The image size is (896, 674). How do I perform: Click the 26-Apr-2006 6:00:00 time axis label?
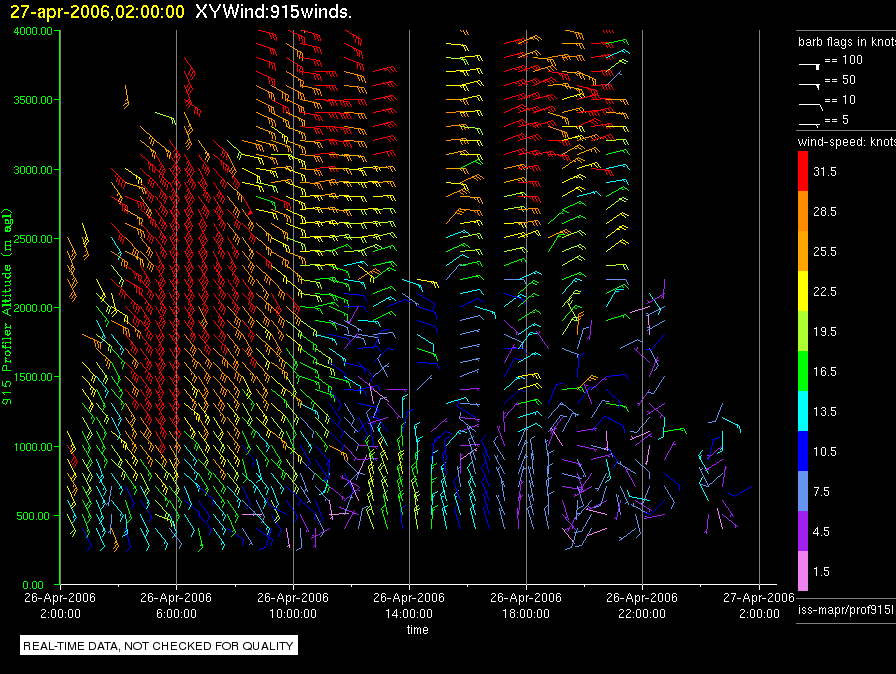[x=176, y=604]
